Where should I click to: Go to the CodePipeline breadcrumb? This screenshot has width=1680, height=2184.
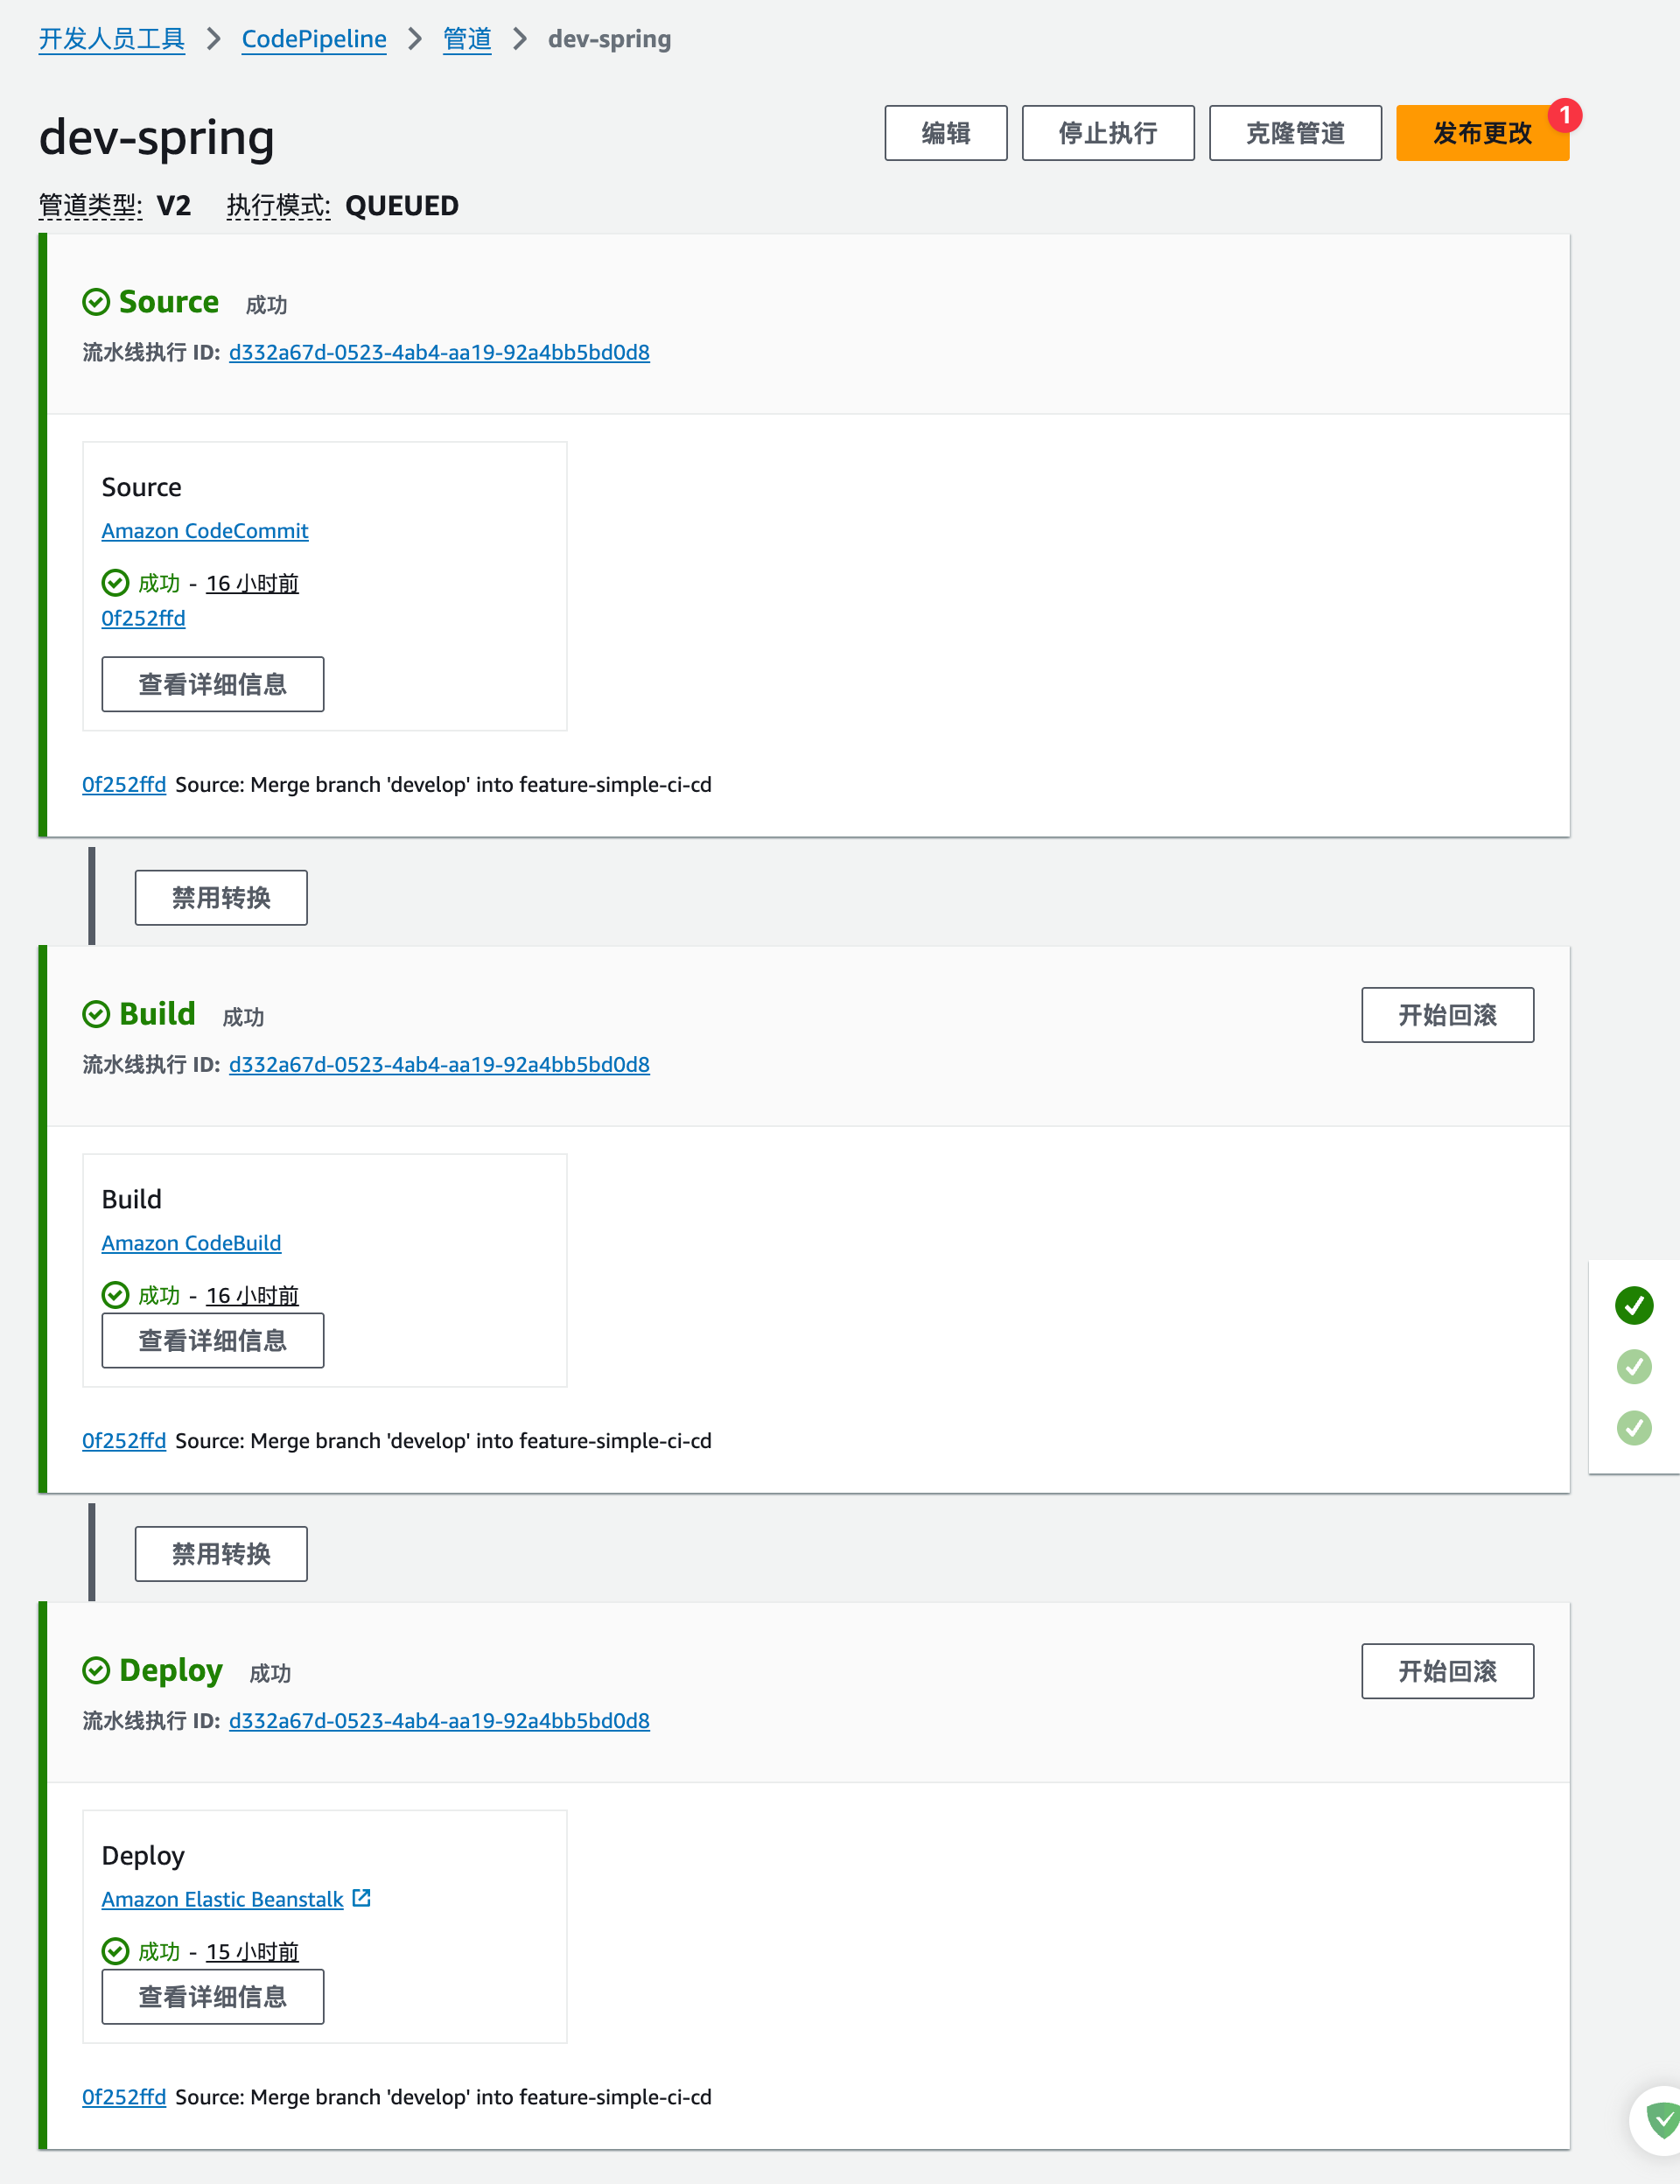[314, 39]
